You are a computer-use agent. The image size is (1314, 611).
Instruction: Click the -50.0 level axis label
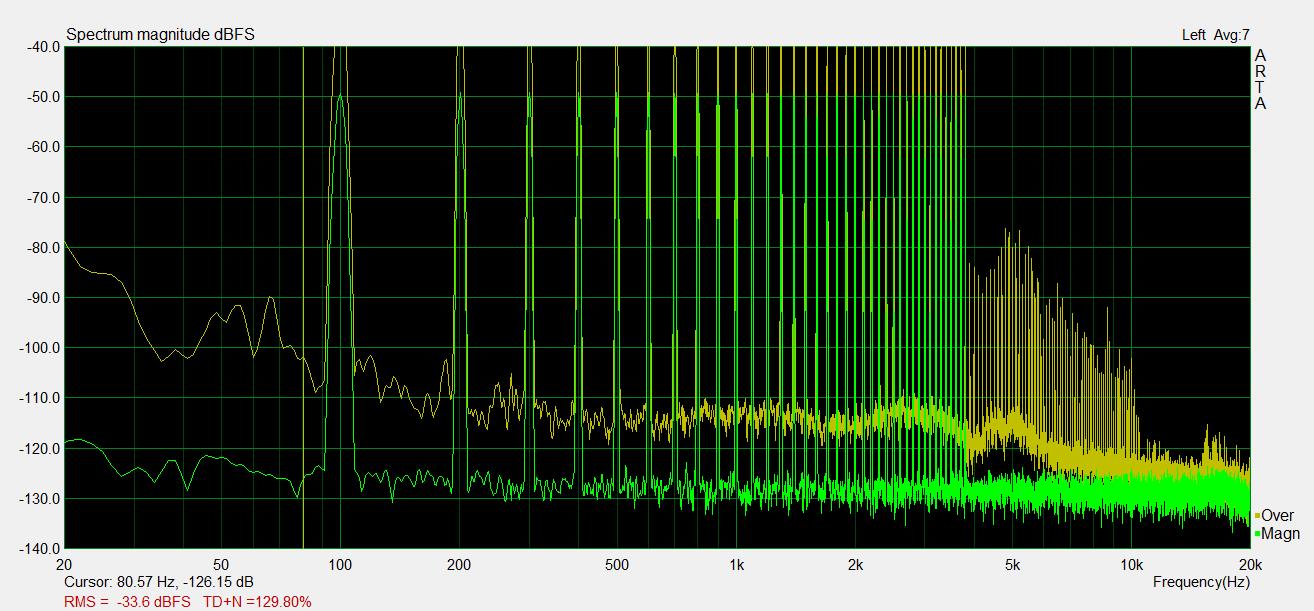[42, 97]
